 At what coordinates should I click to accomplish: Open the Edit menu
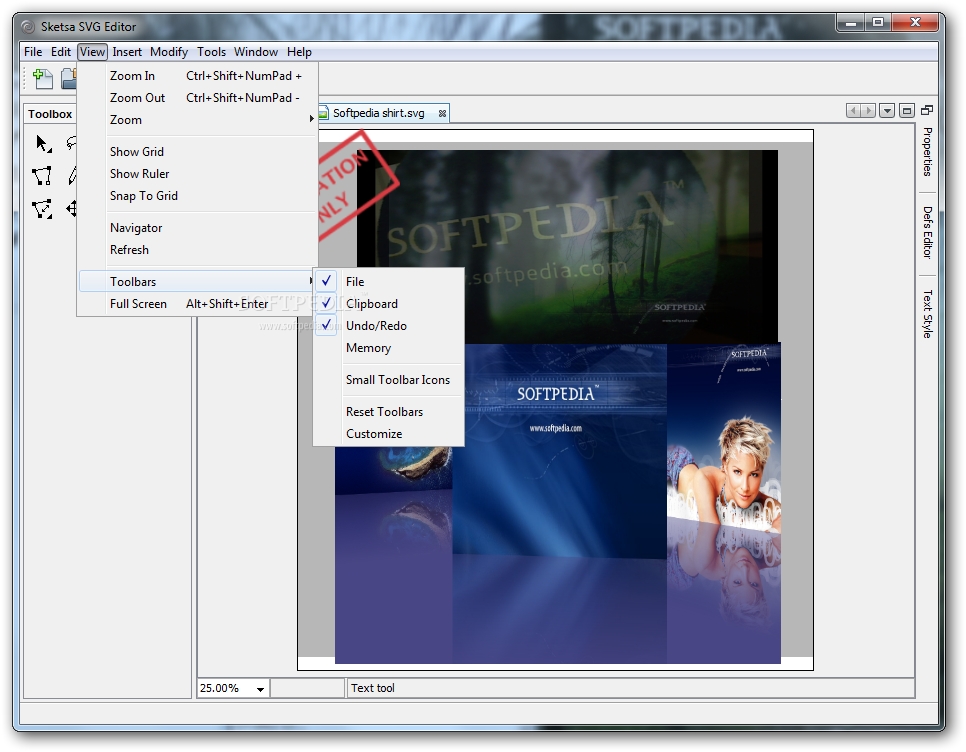[60, 52]
